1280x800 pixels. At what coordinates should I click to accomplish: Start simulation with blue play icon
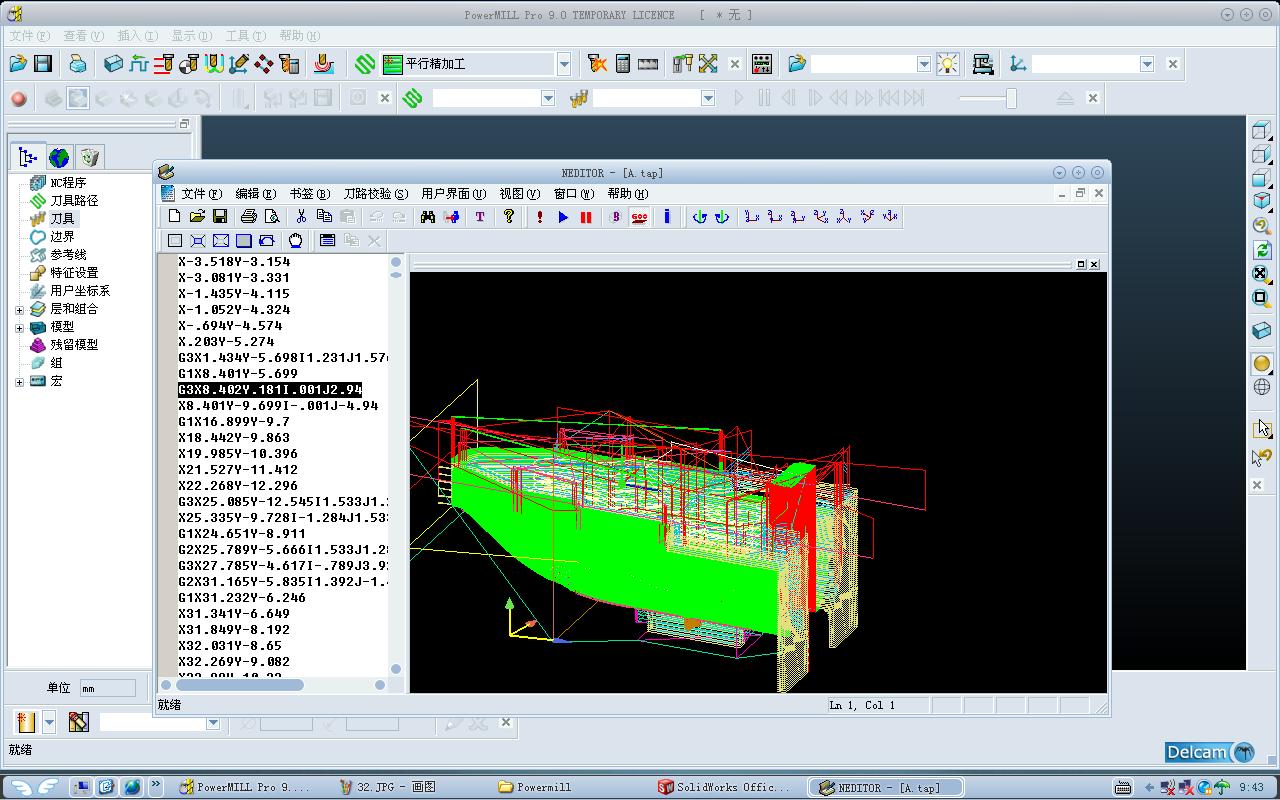(x=563, y=216)
